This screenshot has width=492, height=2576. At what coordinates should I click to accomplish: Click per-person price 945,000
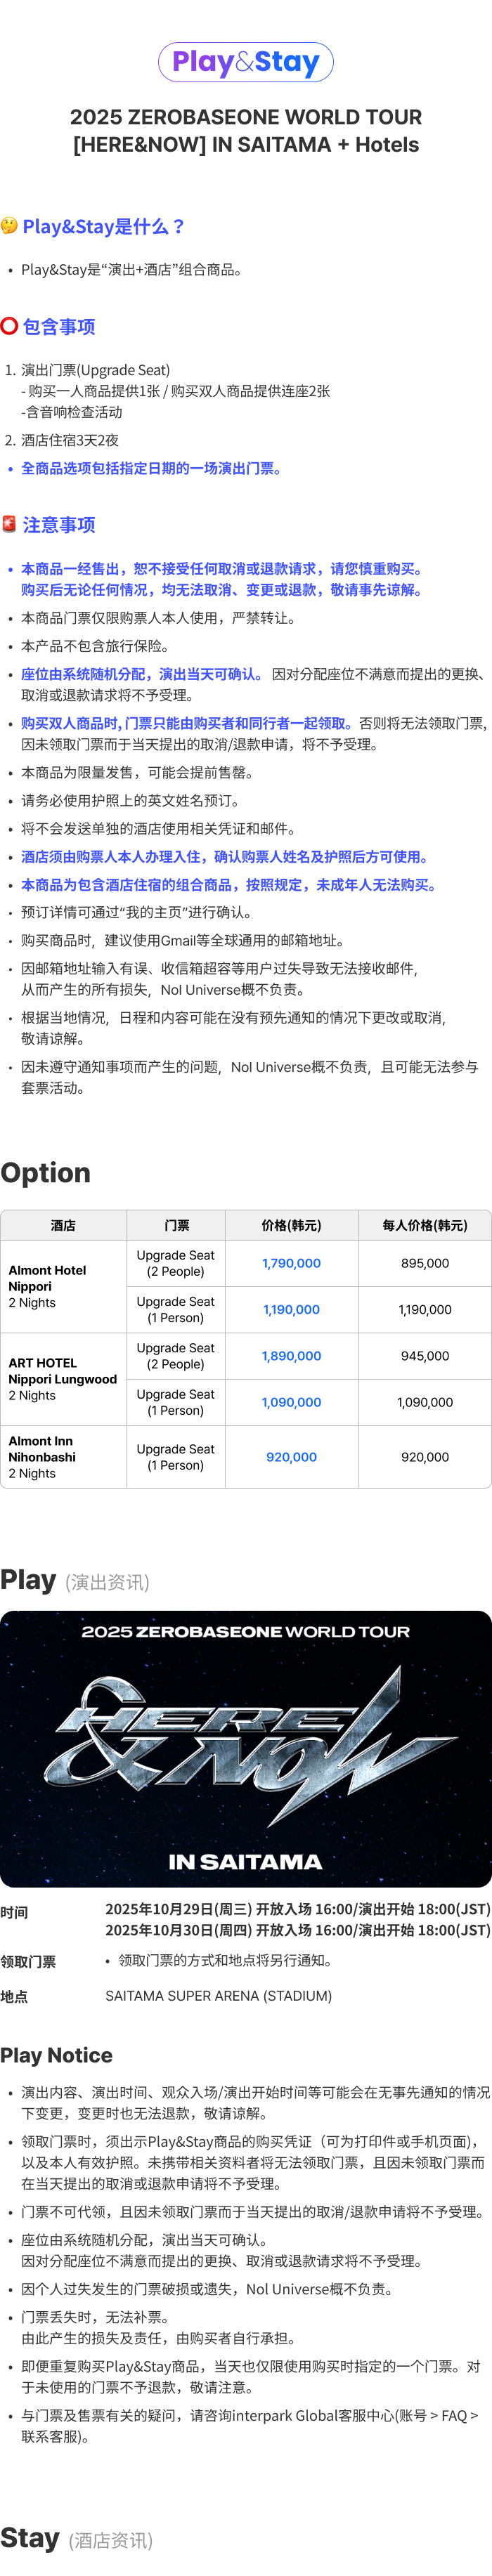[x=425, y=1356]
